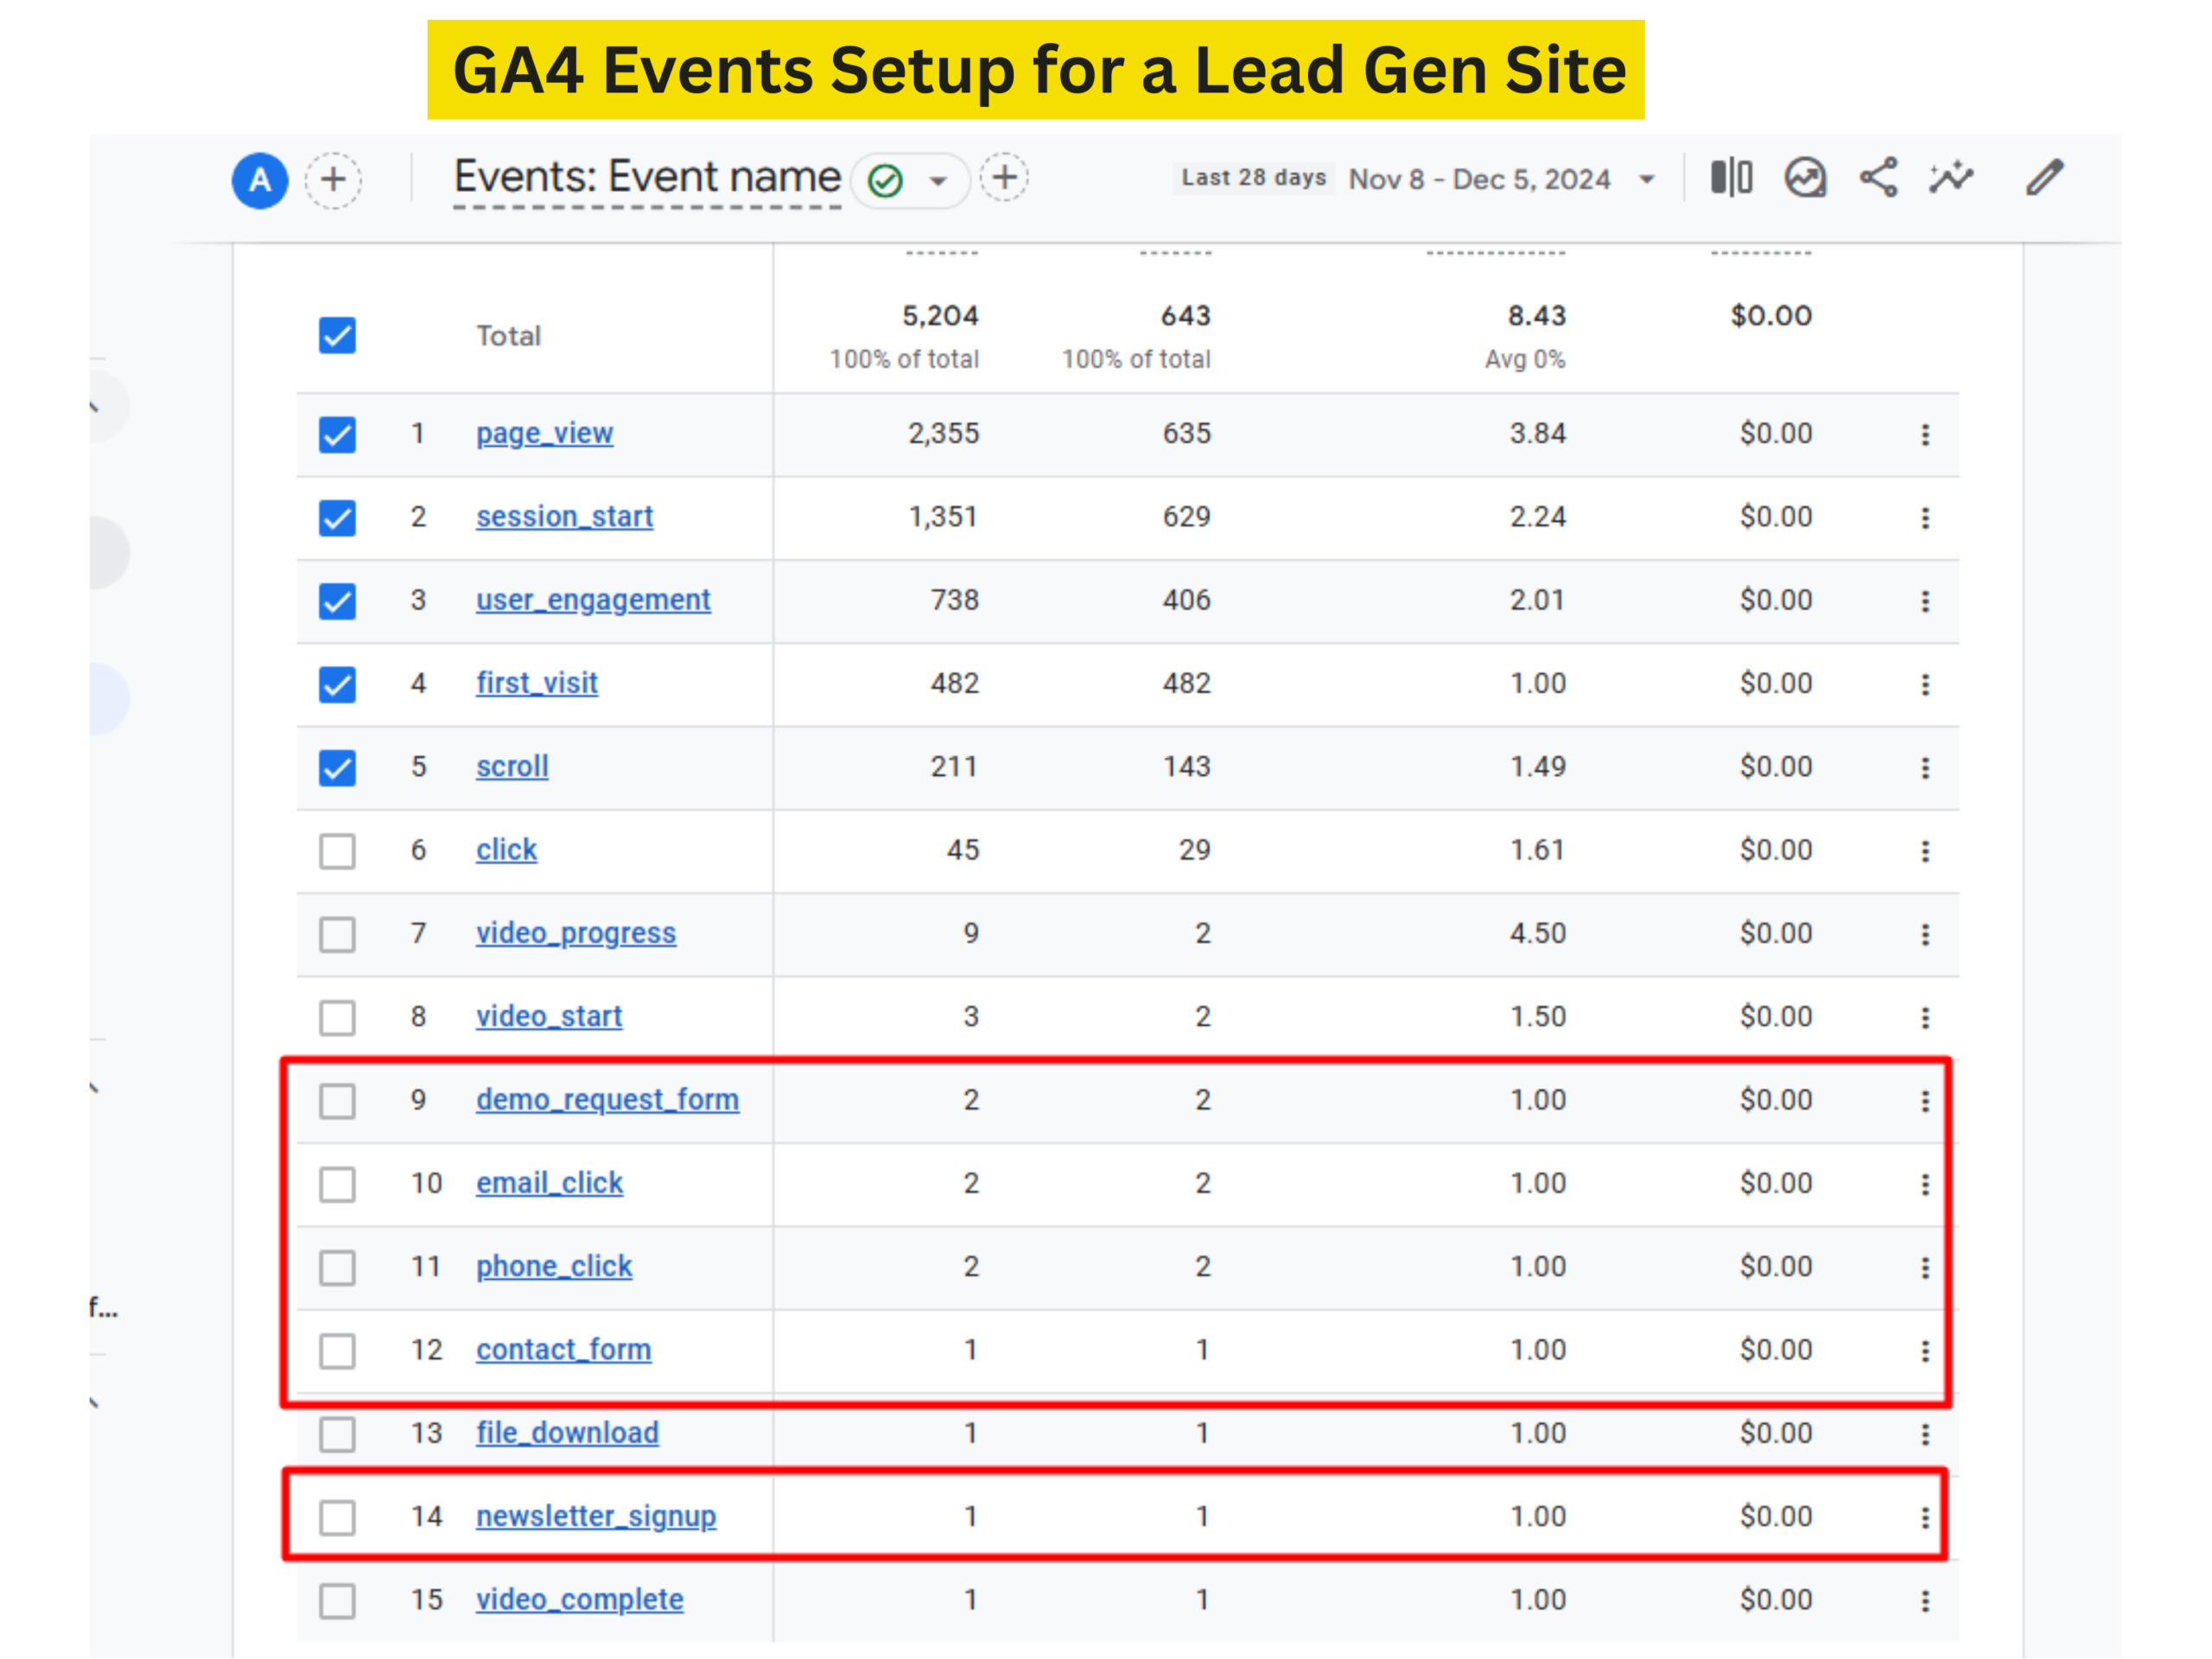Open three-dot menu for page_view row

(x=1924, y=435)
